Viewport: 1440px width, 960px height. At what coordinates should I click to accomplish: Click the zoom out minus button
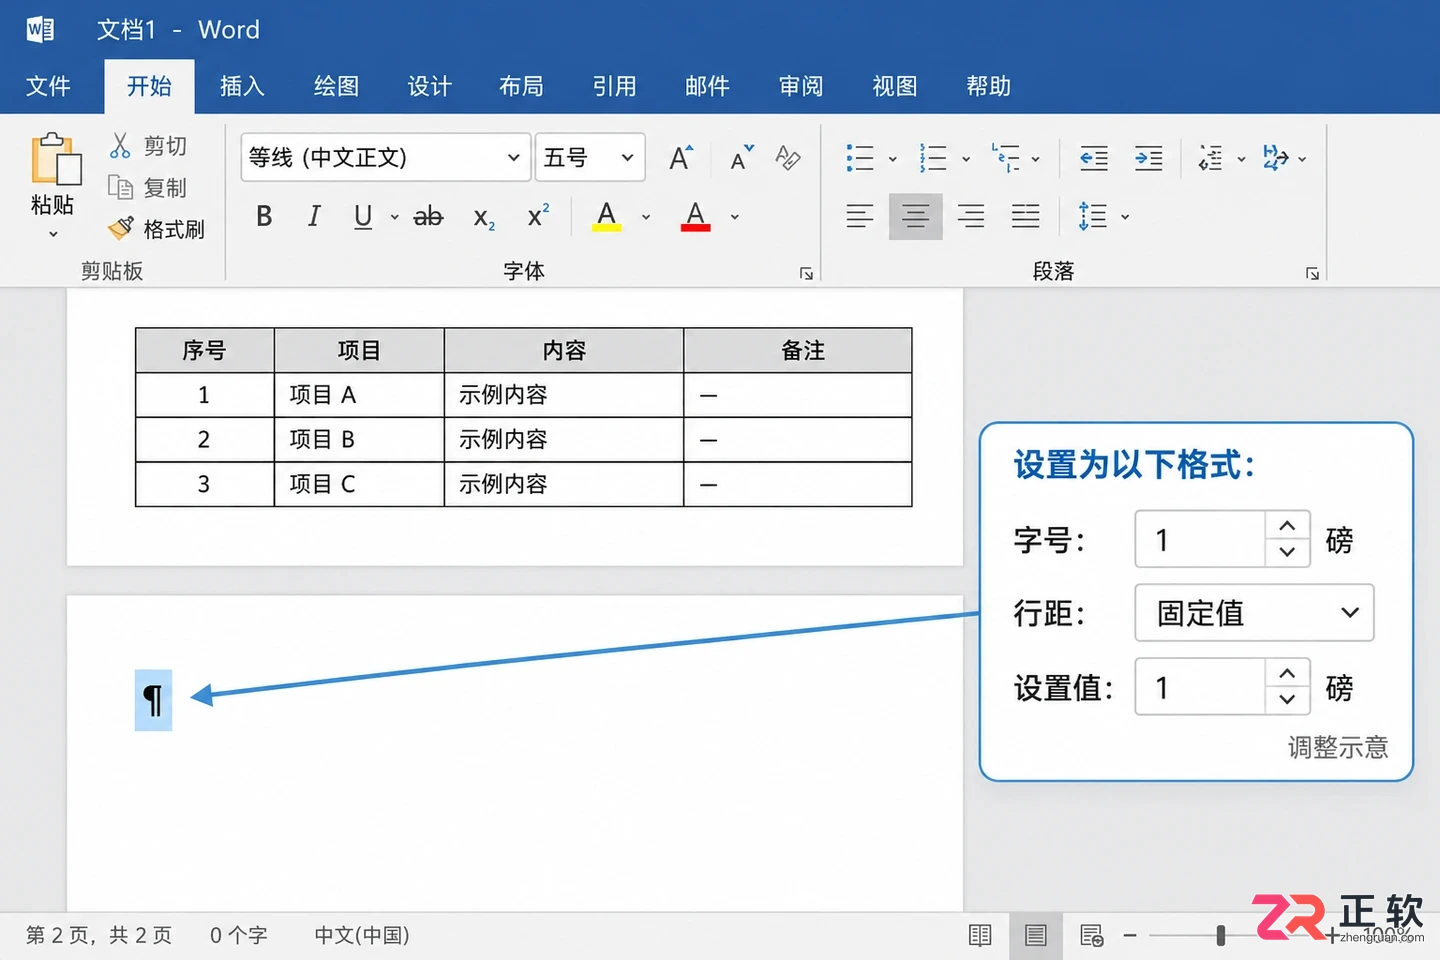tap(1130, 935)
